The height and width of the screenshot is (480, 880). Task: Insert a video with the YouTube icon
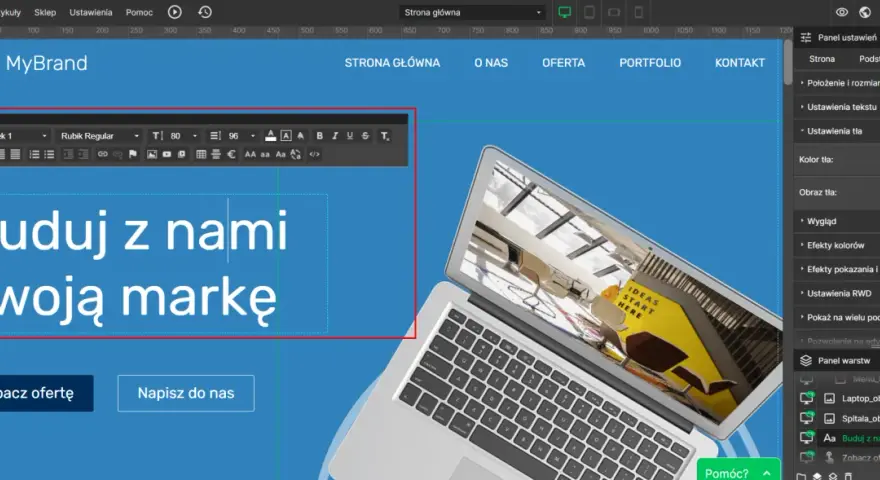pyautogui.click(x=167, y=154)
